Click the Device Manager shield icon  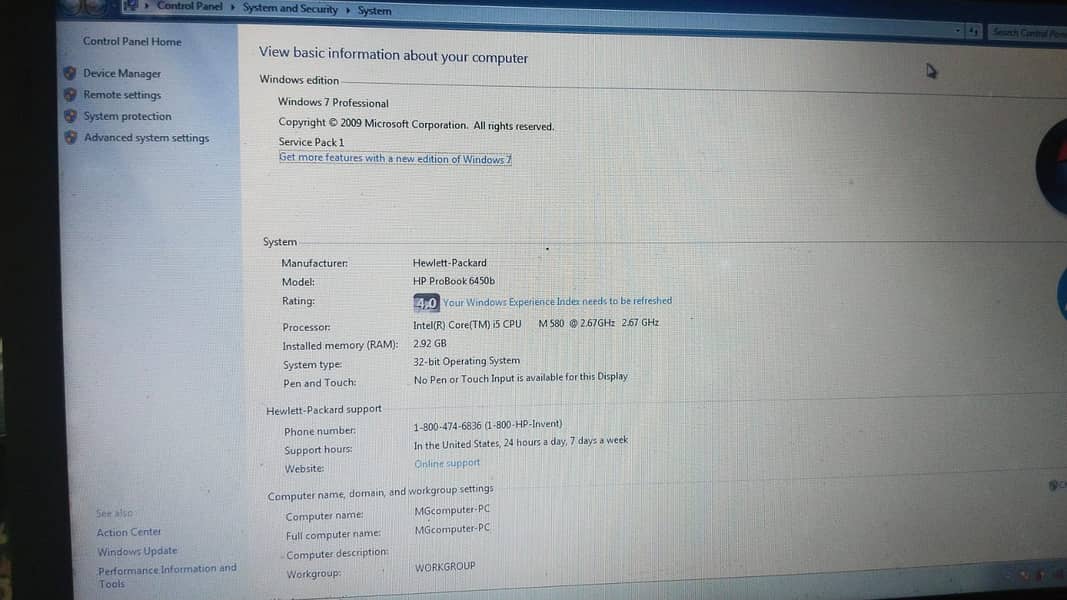click(70, 73)
